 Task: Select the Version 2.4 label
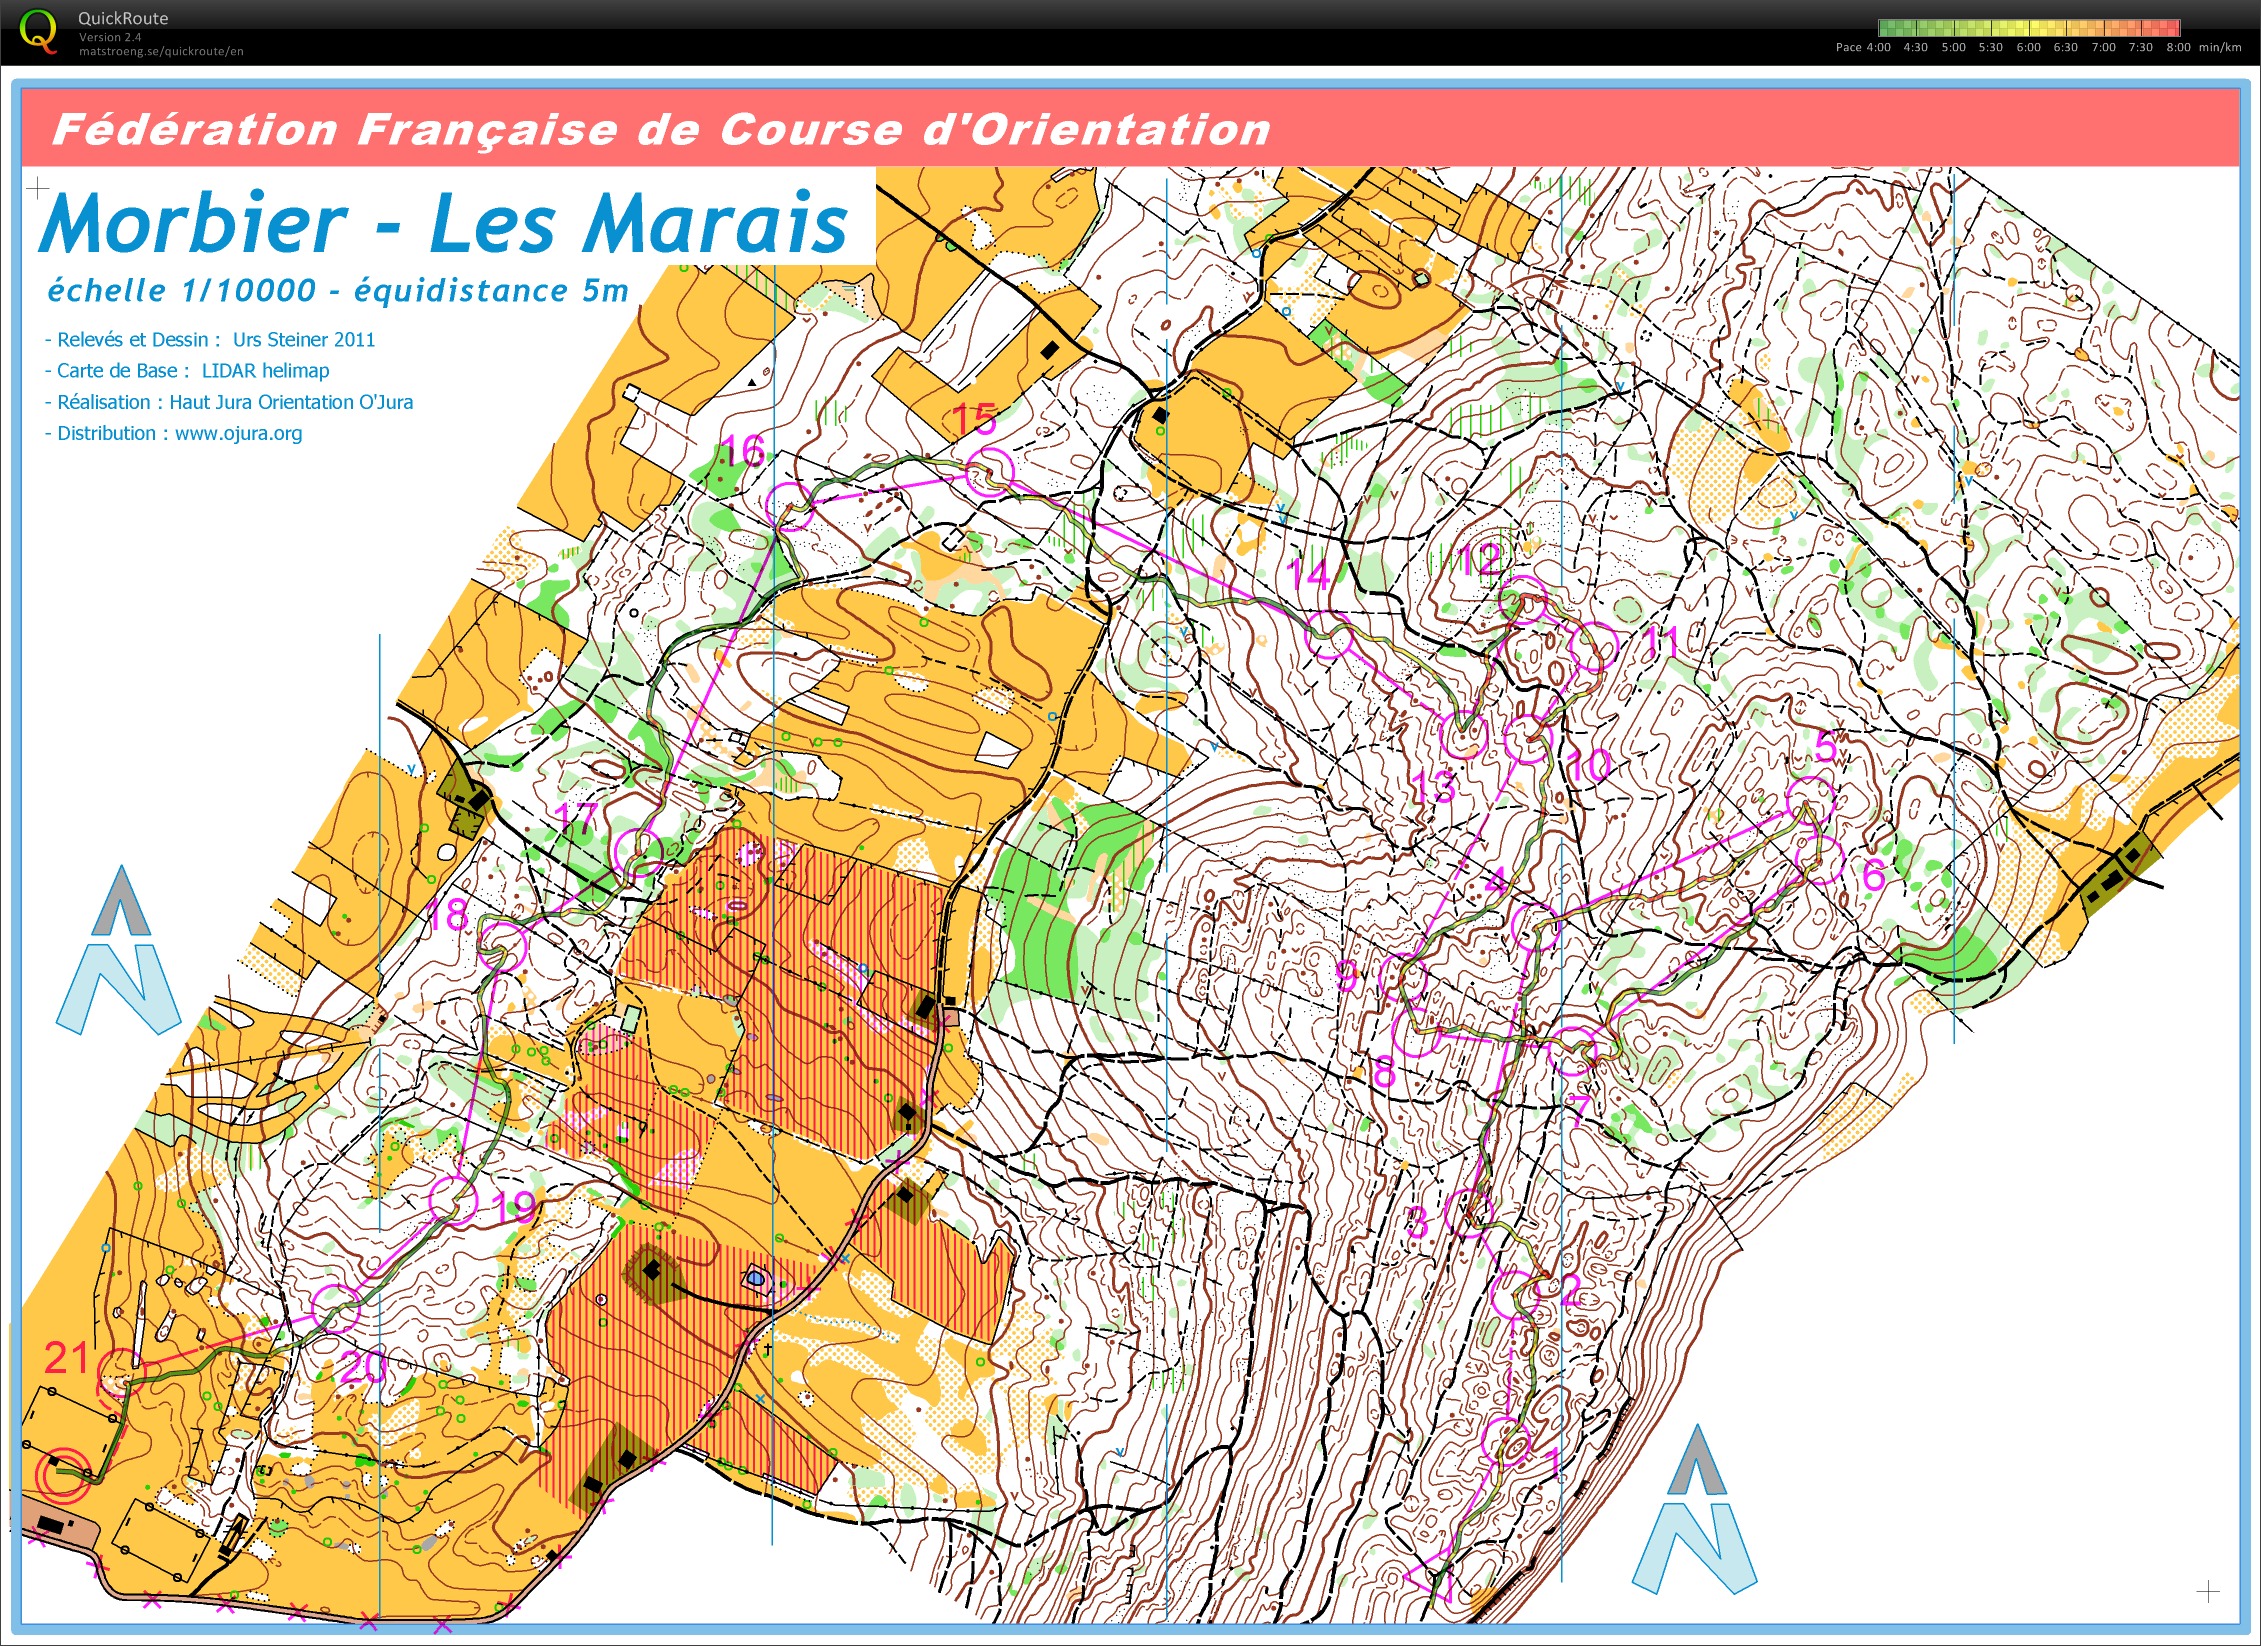click(x=110, y=37)
